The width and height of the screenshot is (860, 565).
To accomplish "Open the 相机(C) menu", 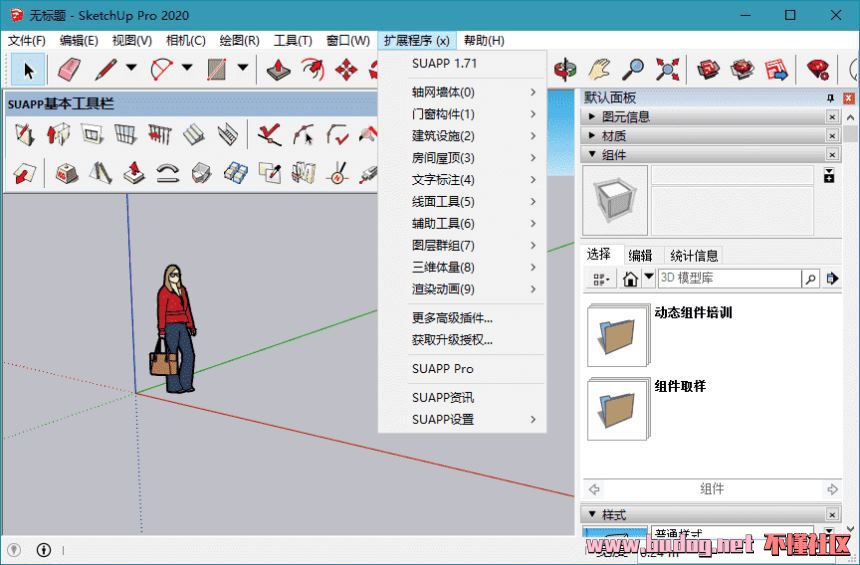I will pos(185,41).
